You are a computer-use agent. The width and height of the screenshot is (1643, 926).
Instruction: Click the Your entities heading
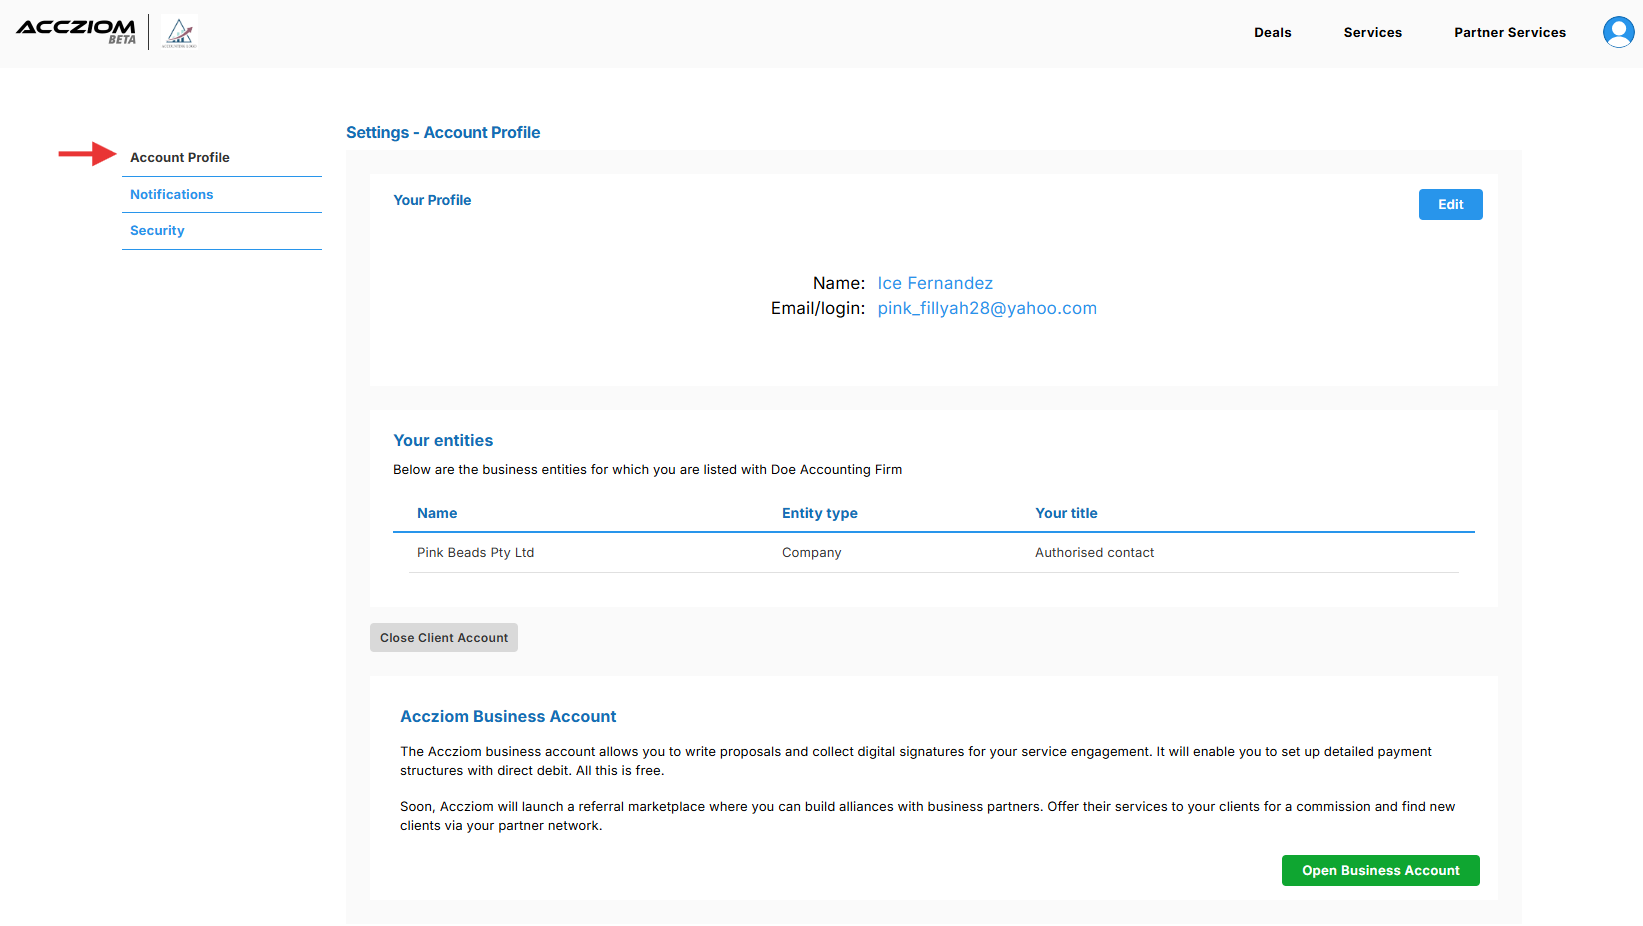[443, 440]
